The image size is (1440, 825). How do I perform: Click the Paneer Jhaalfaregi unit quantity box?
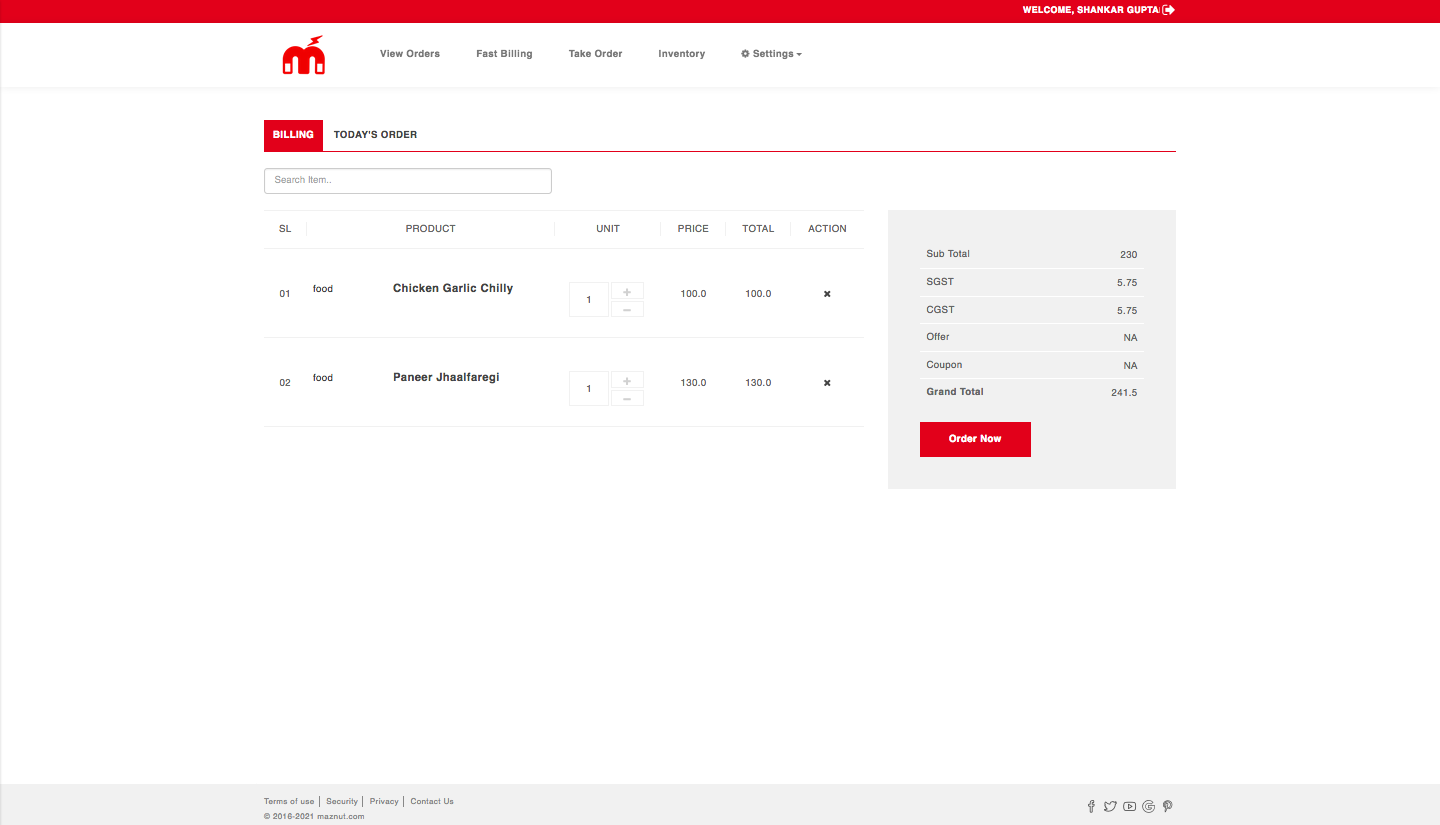(589, 389)
